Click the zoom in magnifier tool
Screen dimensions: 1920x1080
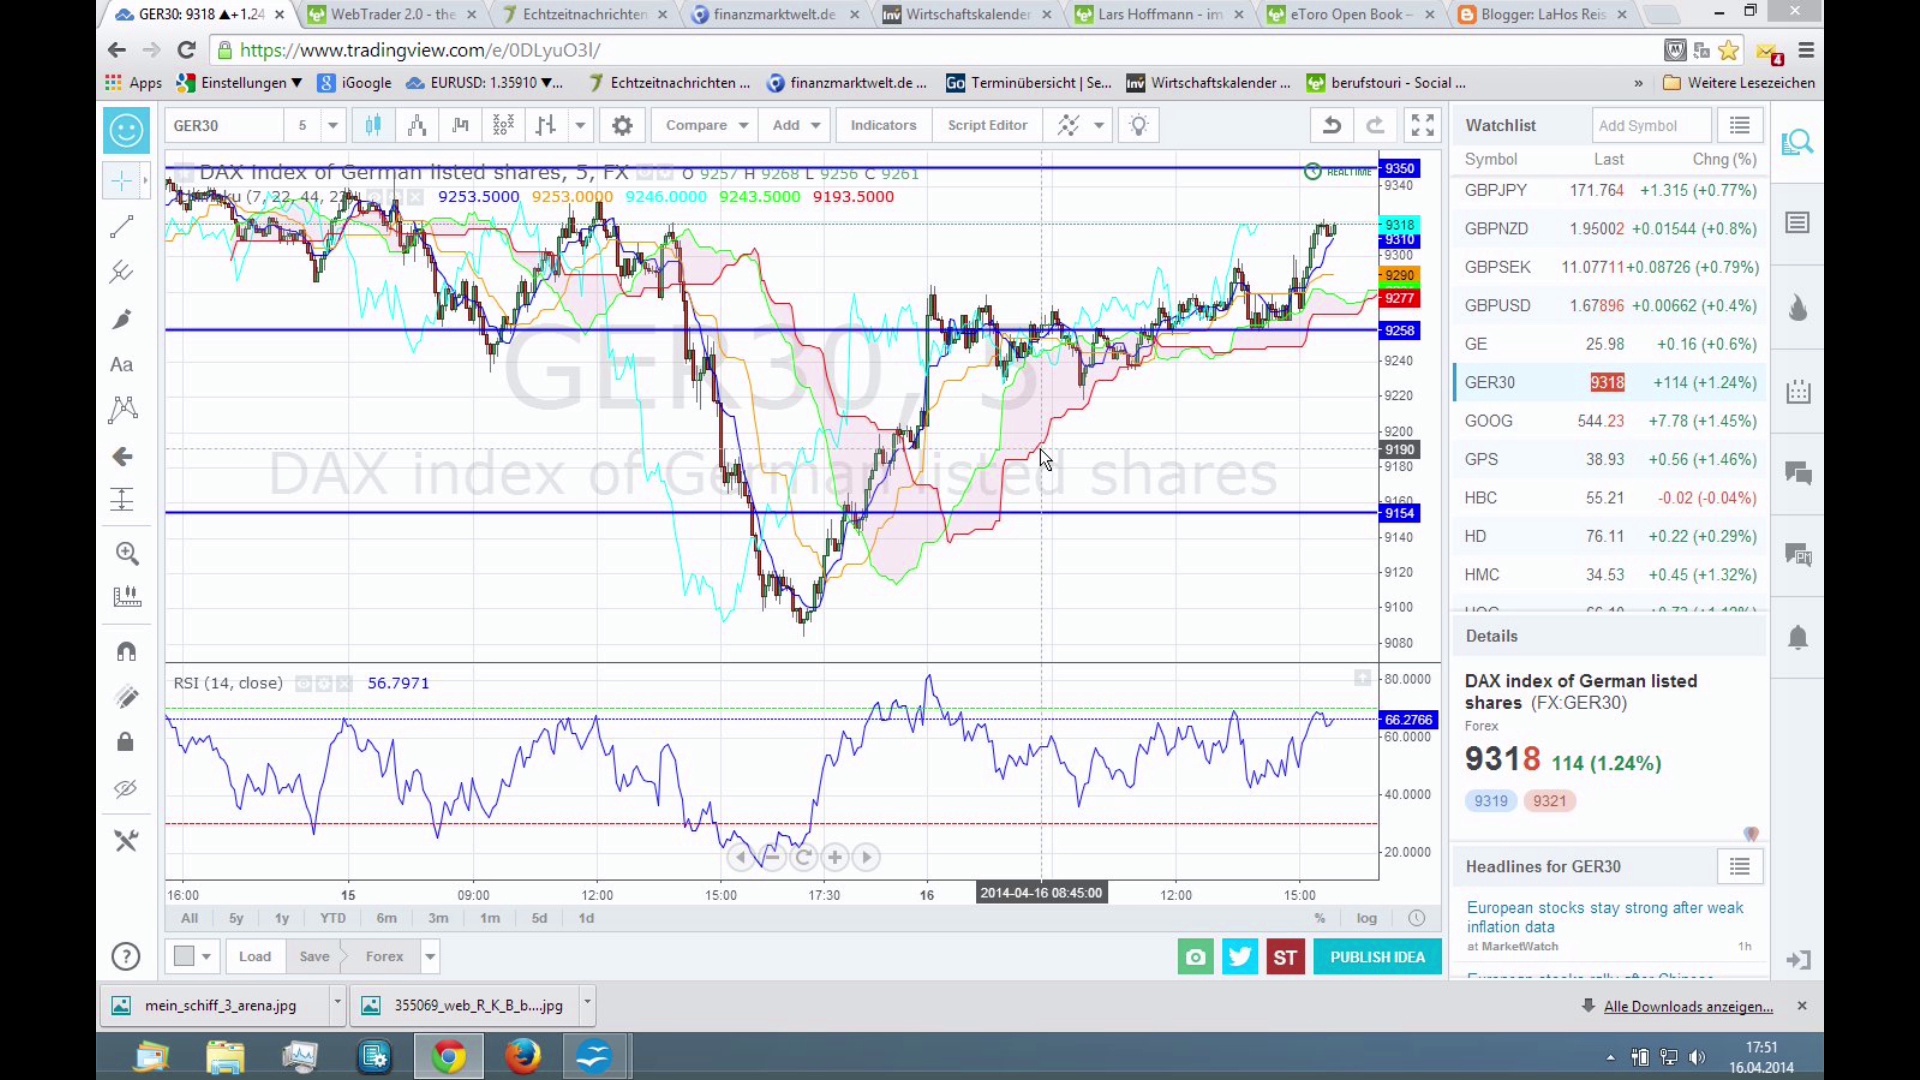click(127, 553)
